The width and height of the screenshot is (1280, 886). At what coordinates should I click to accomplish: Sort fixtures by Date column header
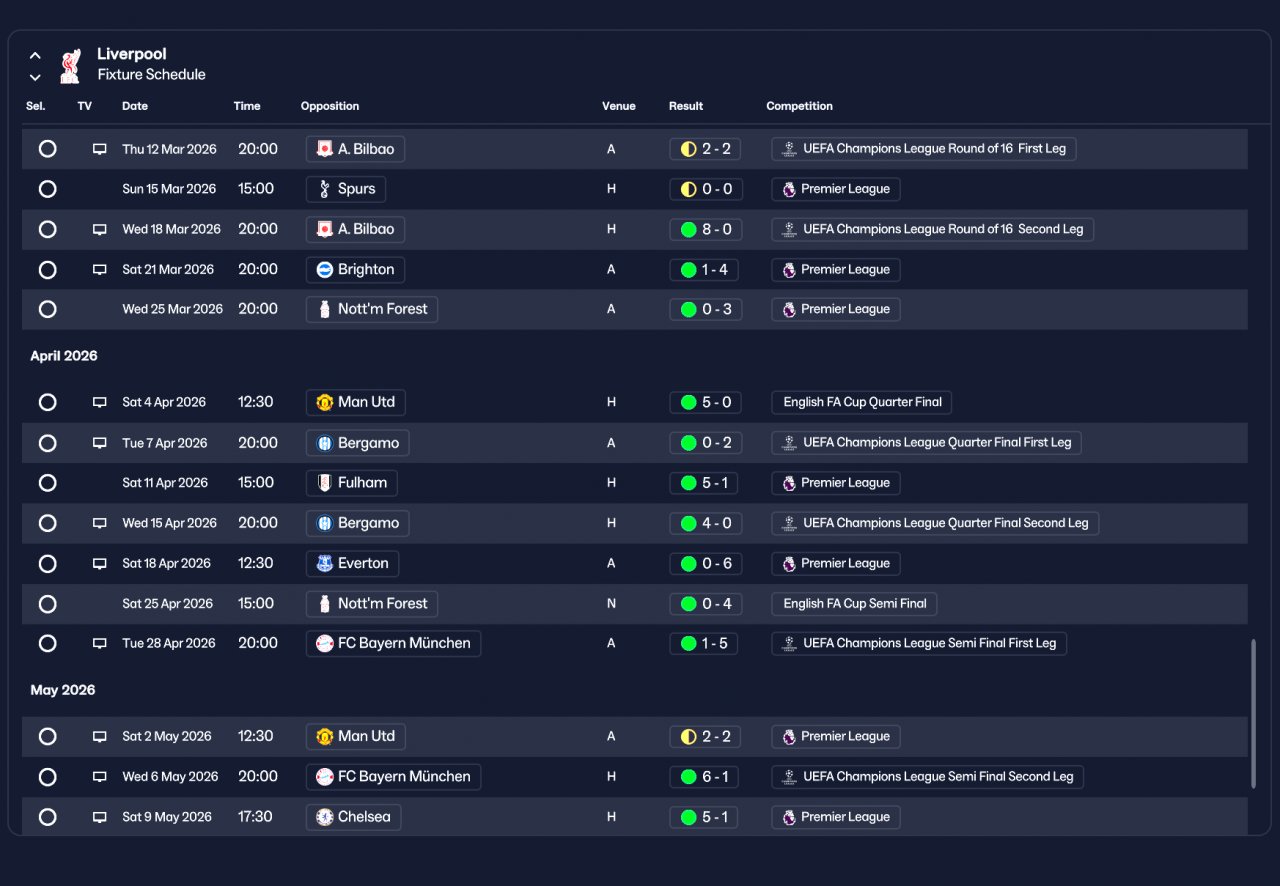pos(135,106)
